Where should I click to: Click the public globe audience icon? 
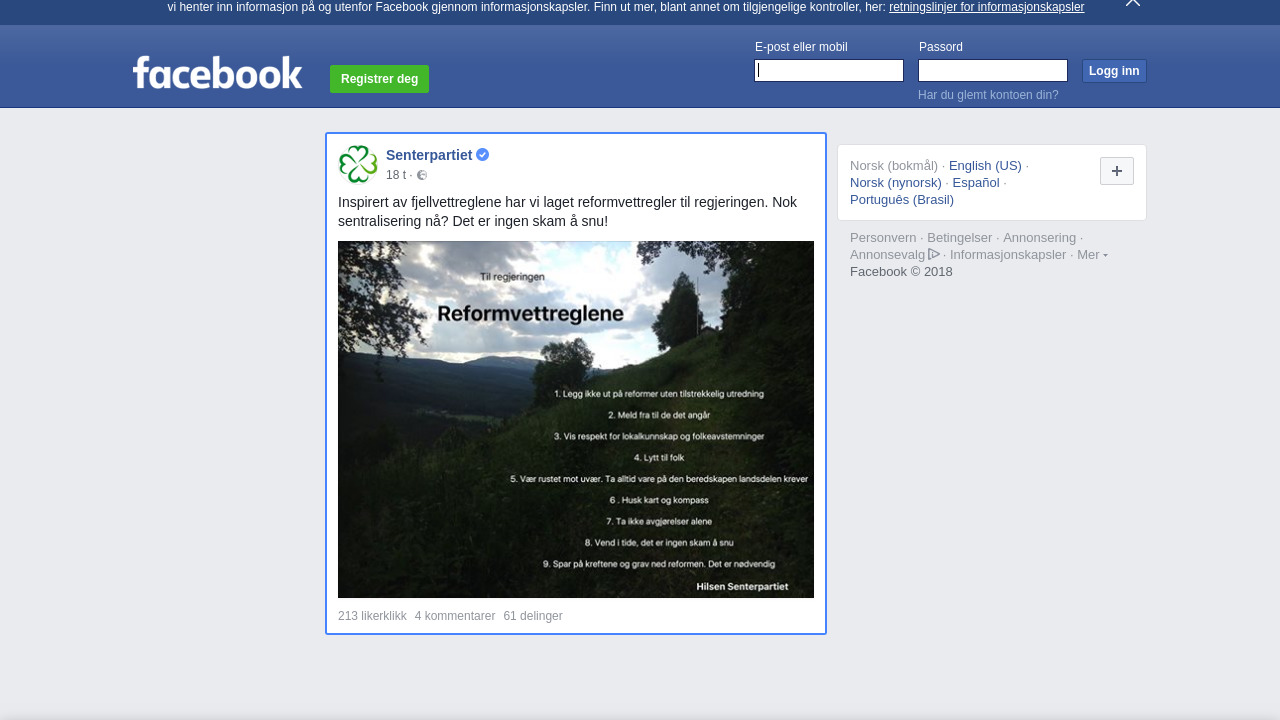[x=422, y=175]
